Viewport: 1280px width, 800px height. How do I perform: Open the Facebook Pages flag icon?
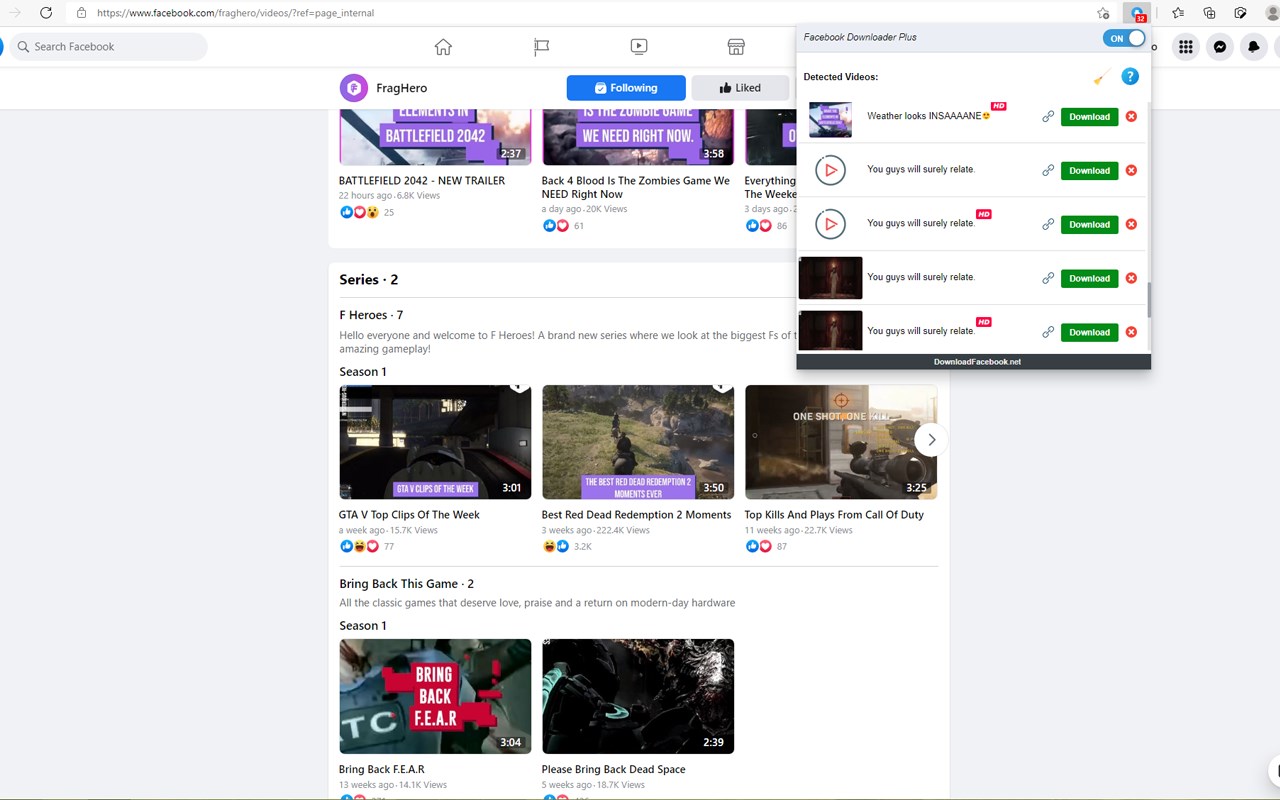[x=541, y=47]
